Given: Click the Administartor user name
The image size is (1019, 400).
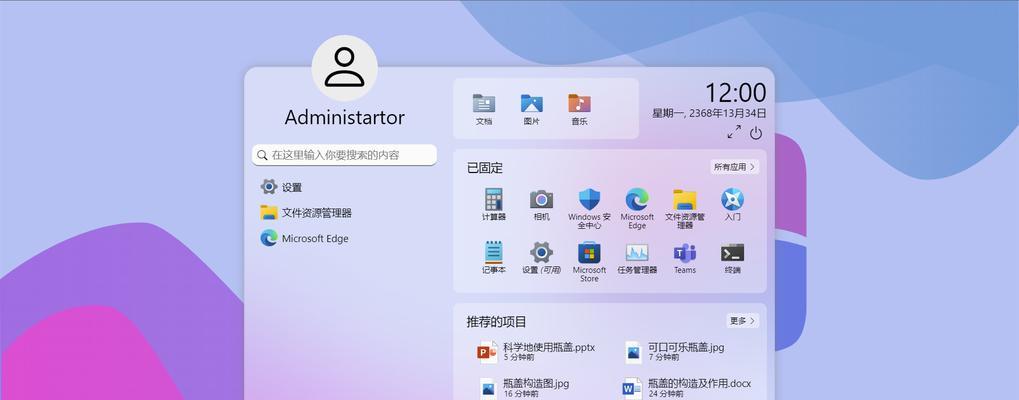Looking at the screenshot, I should 344,118.
